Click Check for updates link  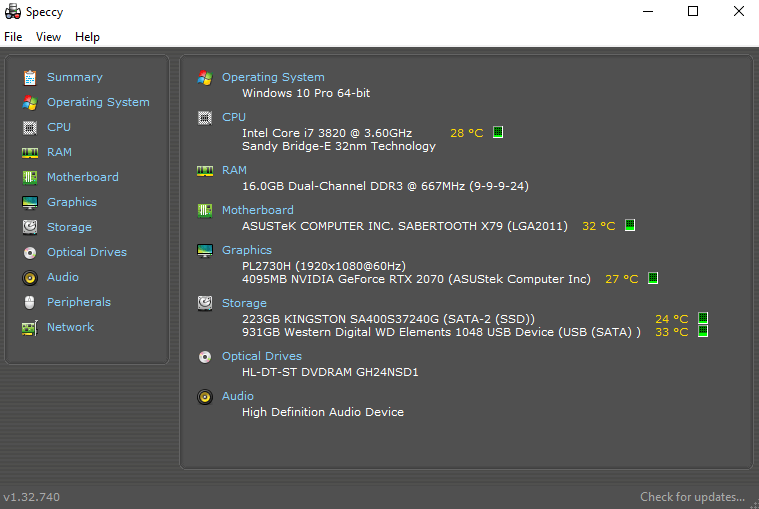[692, 497]
